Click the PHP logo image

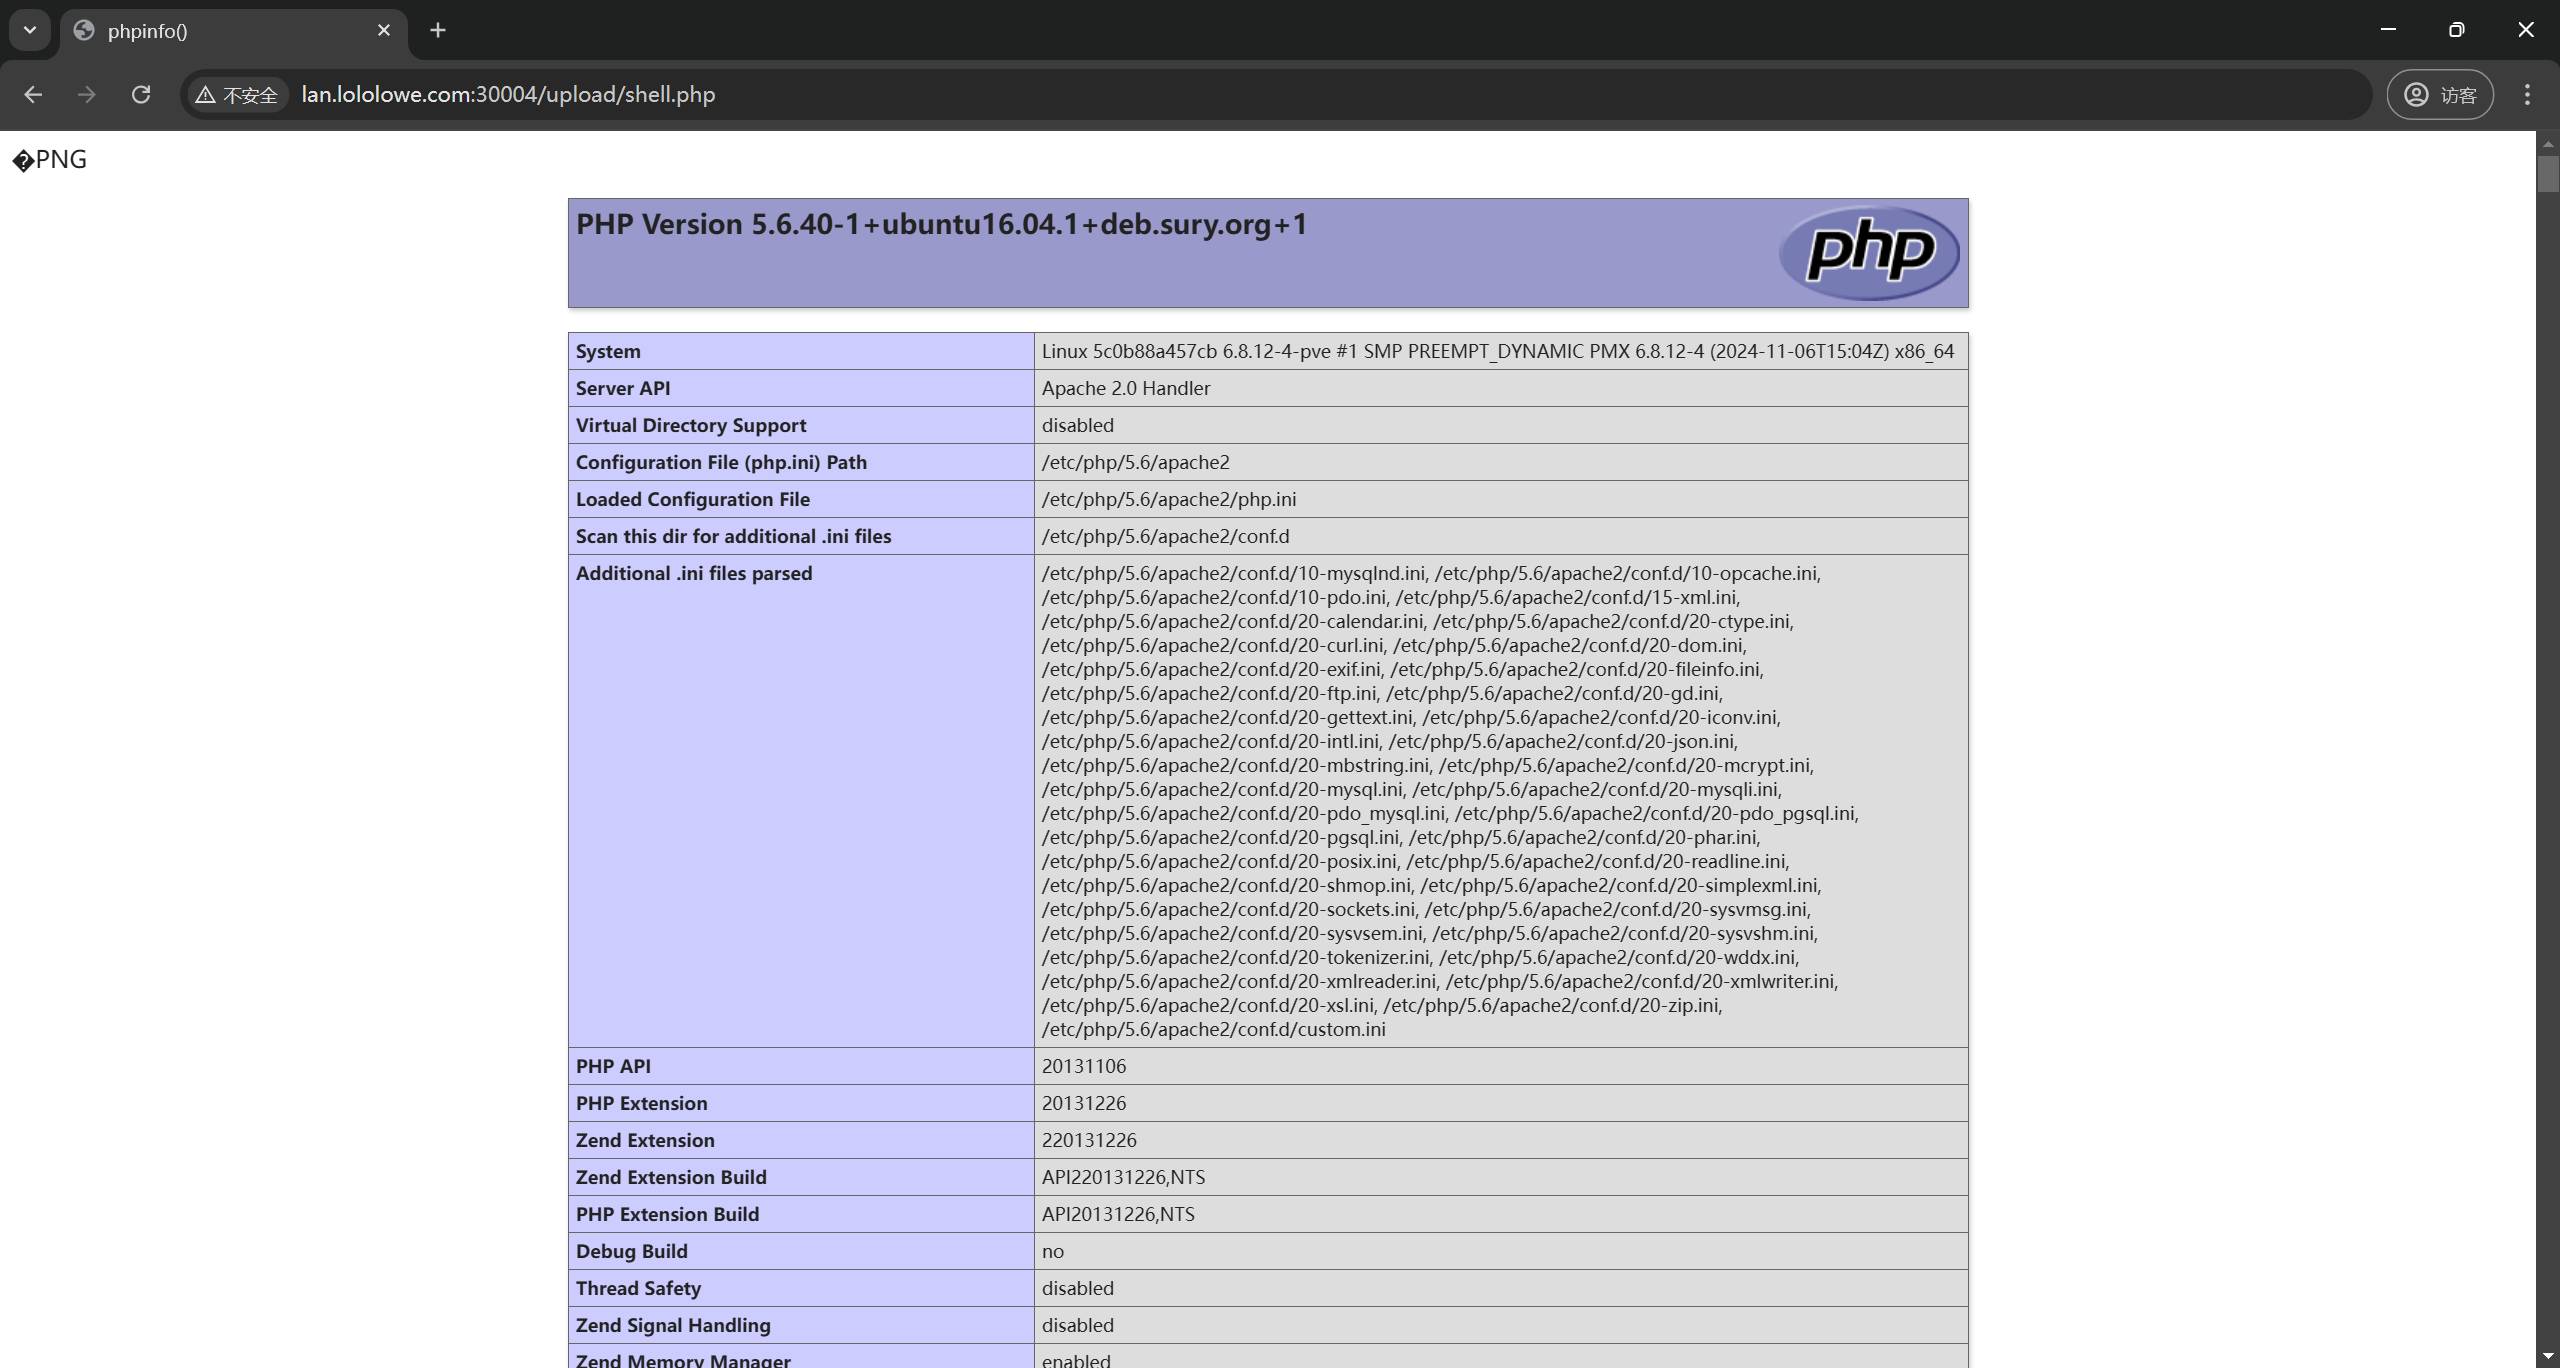tap(1868, 252)
